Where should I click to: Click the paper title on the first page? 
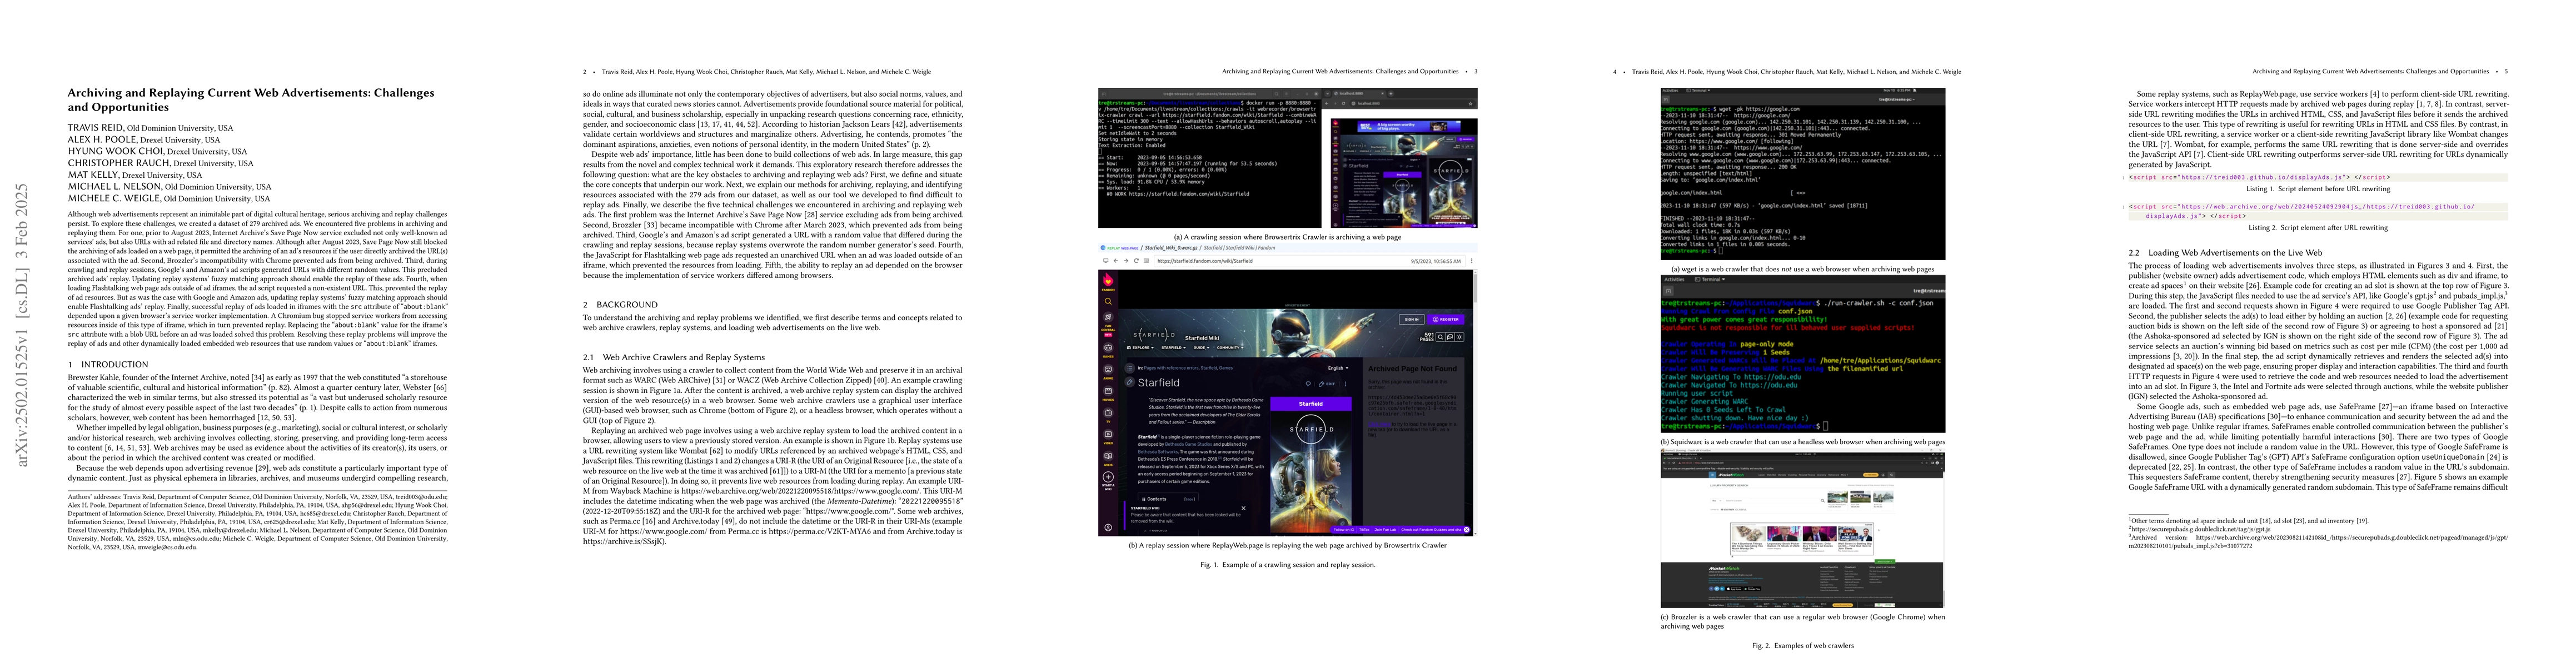click(251, 100)
